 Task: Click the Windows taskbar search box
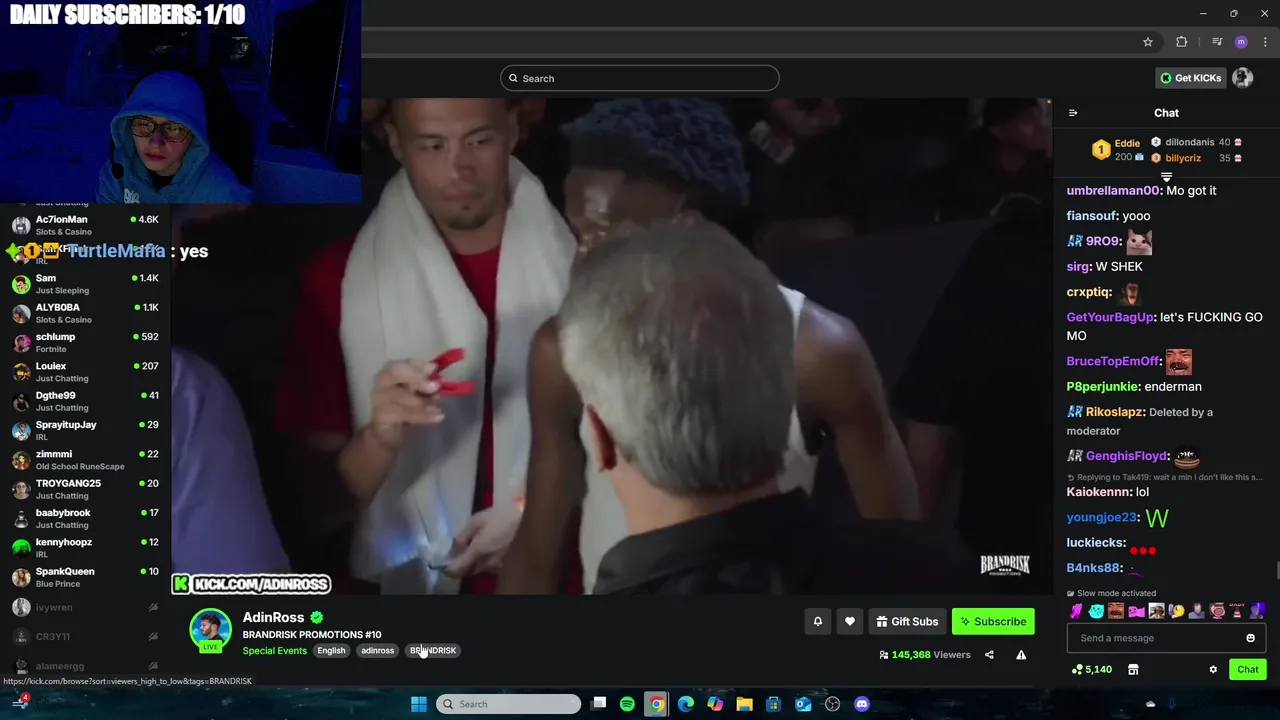(508, 704)
